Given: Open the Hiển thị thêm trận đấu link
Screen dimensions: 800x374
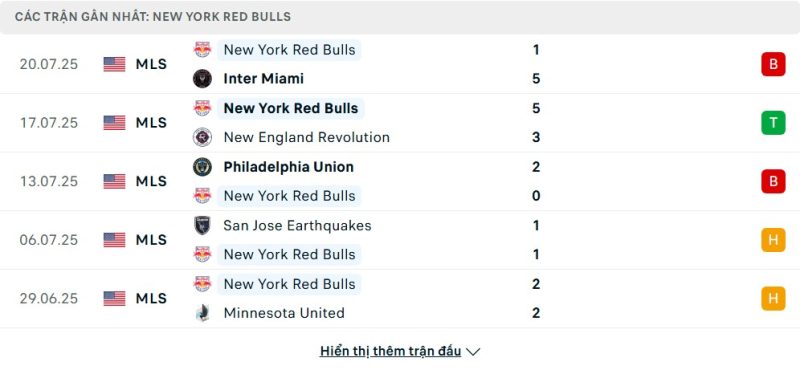Looking at the screenshot, I should (x=390, y=351).
